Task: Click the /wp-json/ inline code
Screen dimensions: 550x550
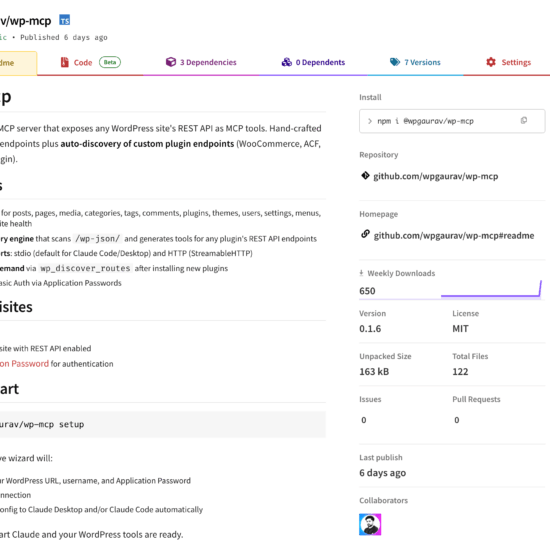Action: 97,239
